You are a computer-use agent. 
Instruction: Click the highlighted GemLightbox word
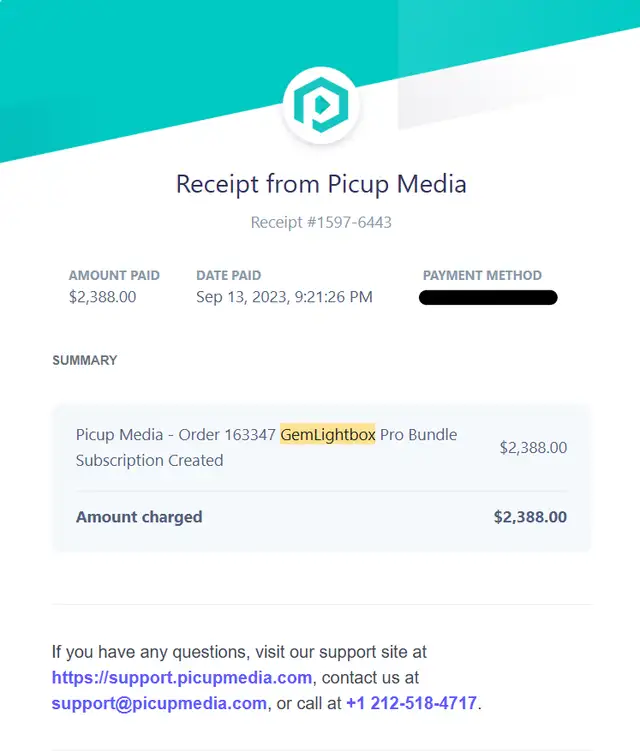tap(328, 434)
